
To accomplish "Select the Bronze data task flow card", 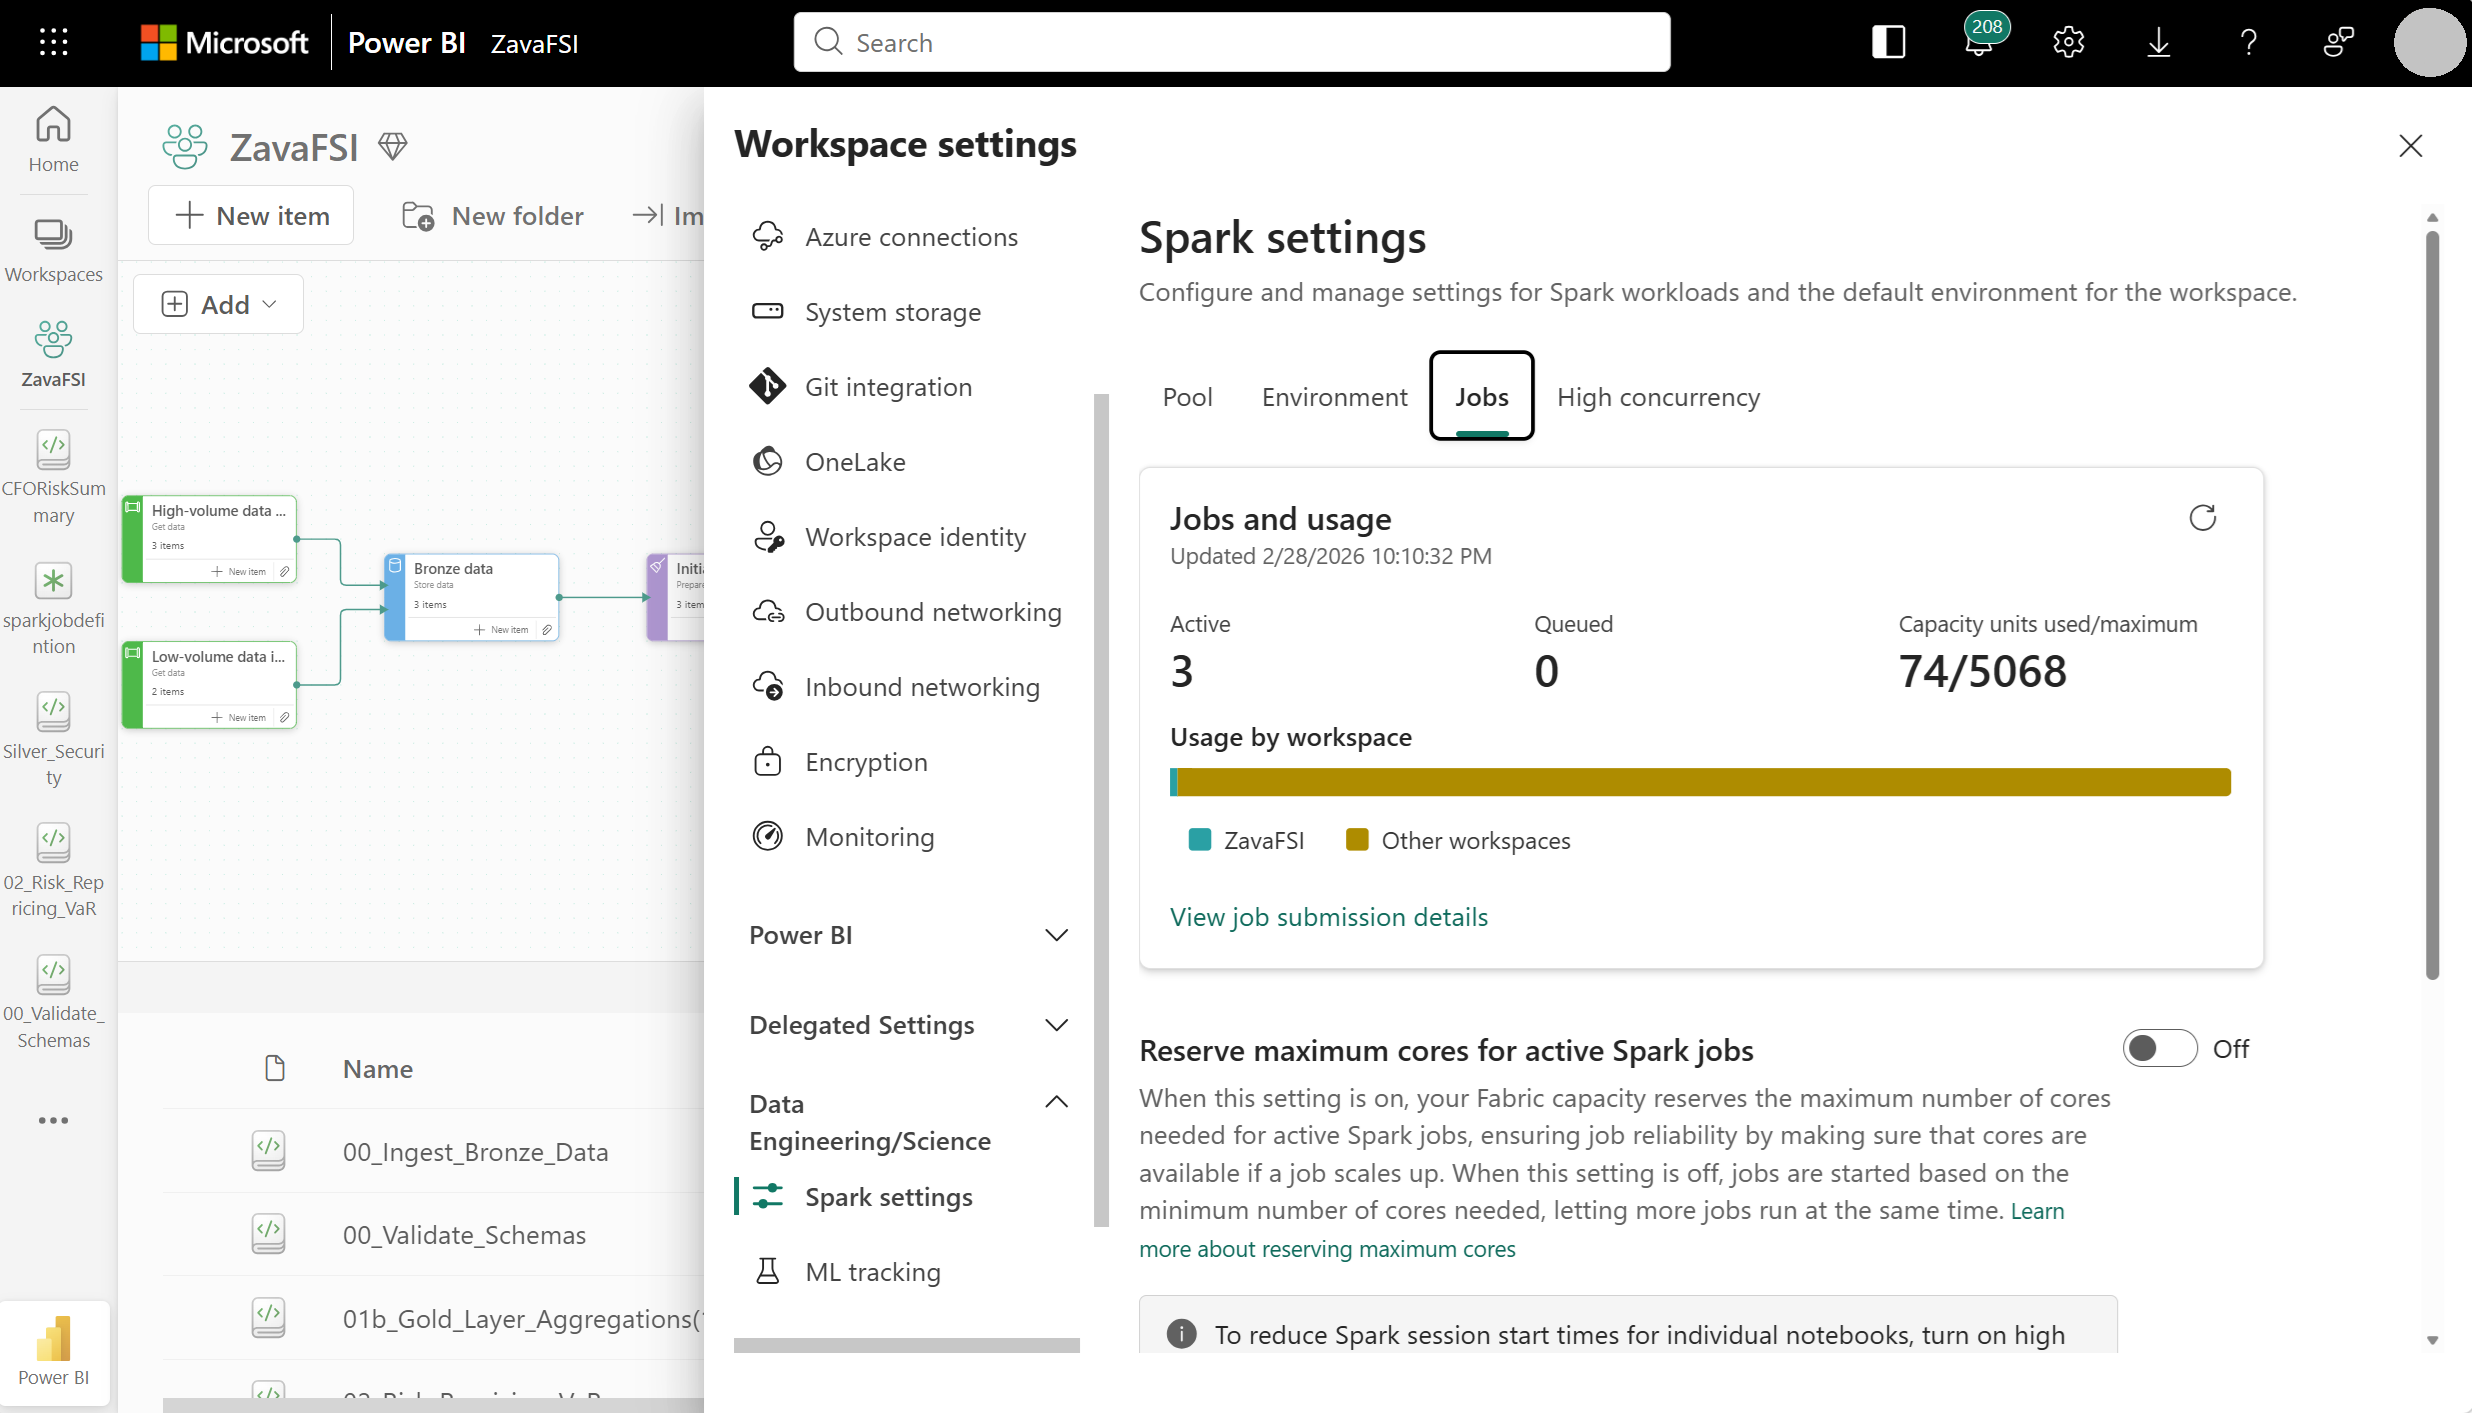I will click(472, 597).
